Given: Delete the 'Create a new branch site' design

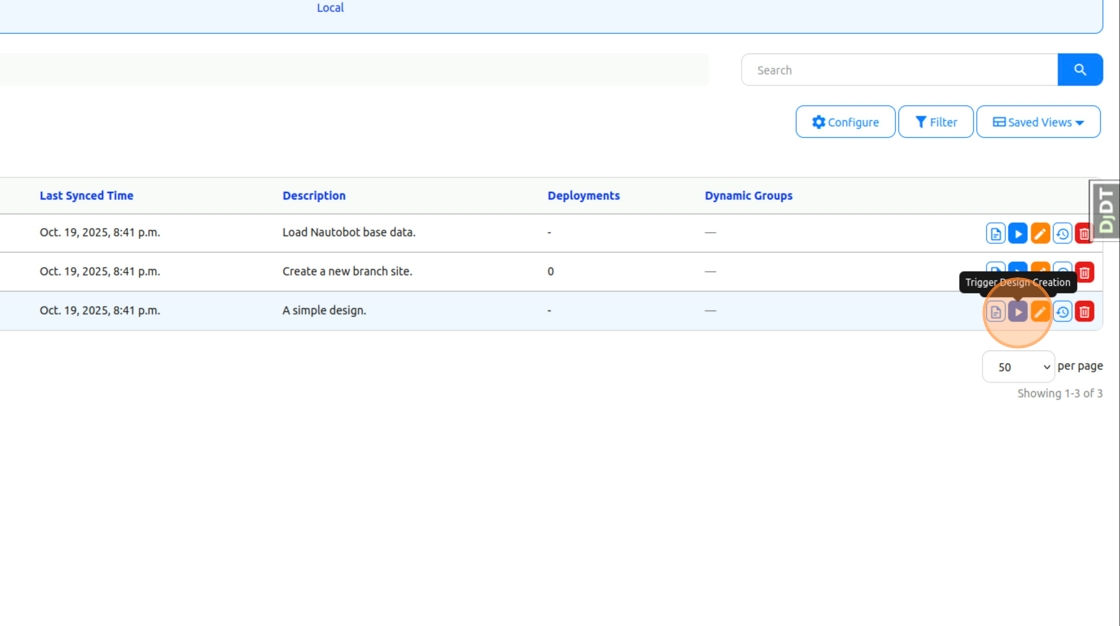Looking at the screenshot, I should pyautogui.click(x=1084, y=273).
